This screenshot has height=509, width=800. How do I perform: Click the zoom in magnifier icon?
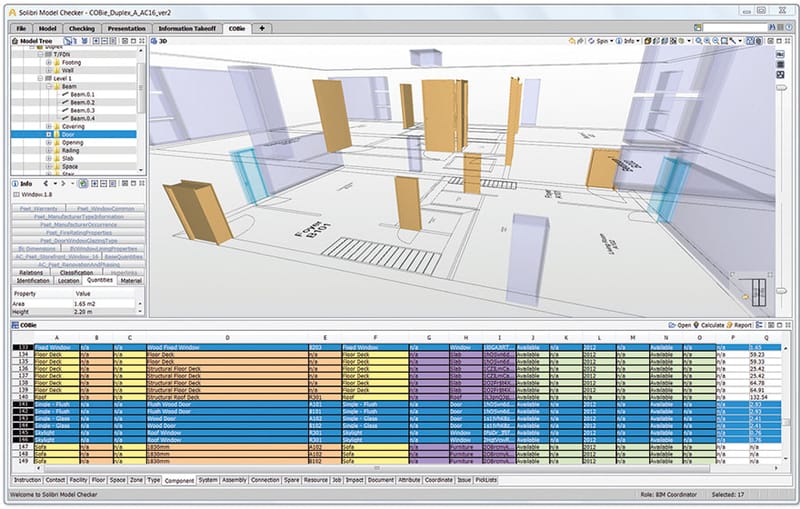pos(698,41)
